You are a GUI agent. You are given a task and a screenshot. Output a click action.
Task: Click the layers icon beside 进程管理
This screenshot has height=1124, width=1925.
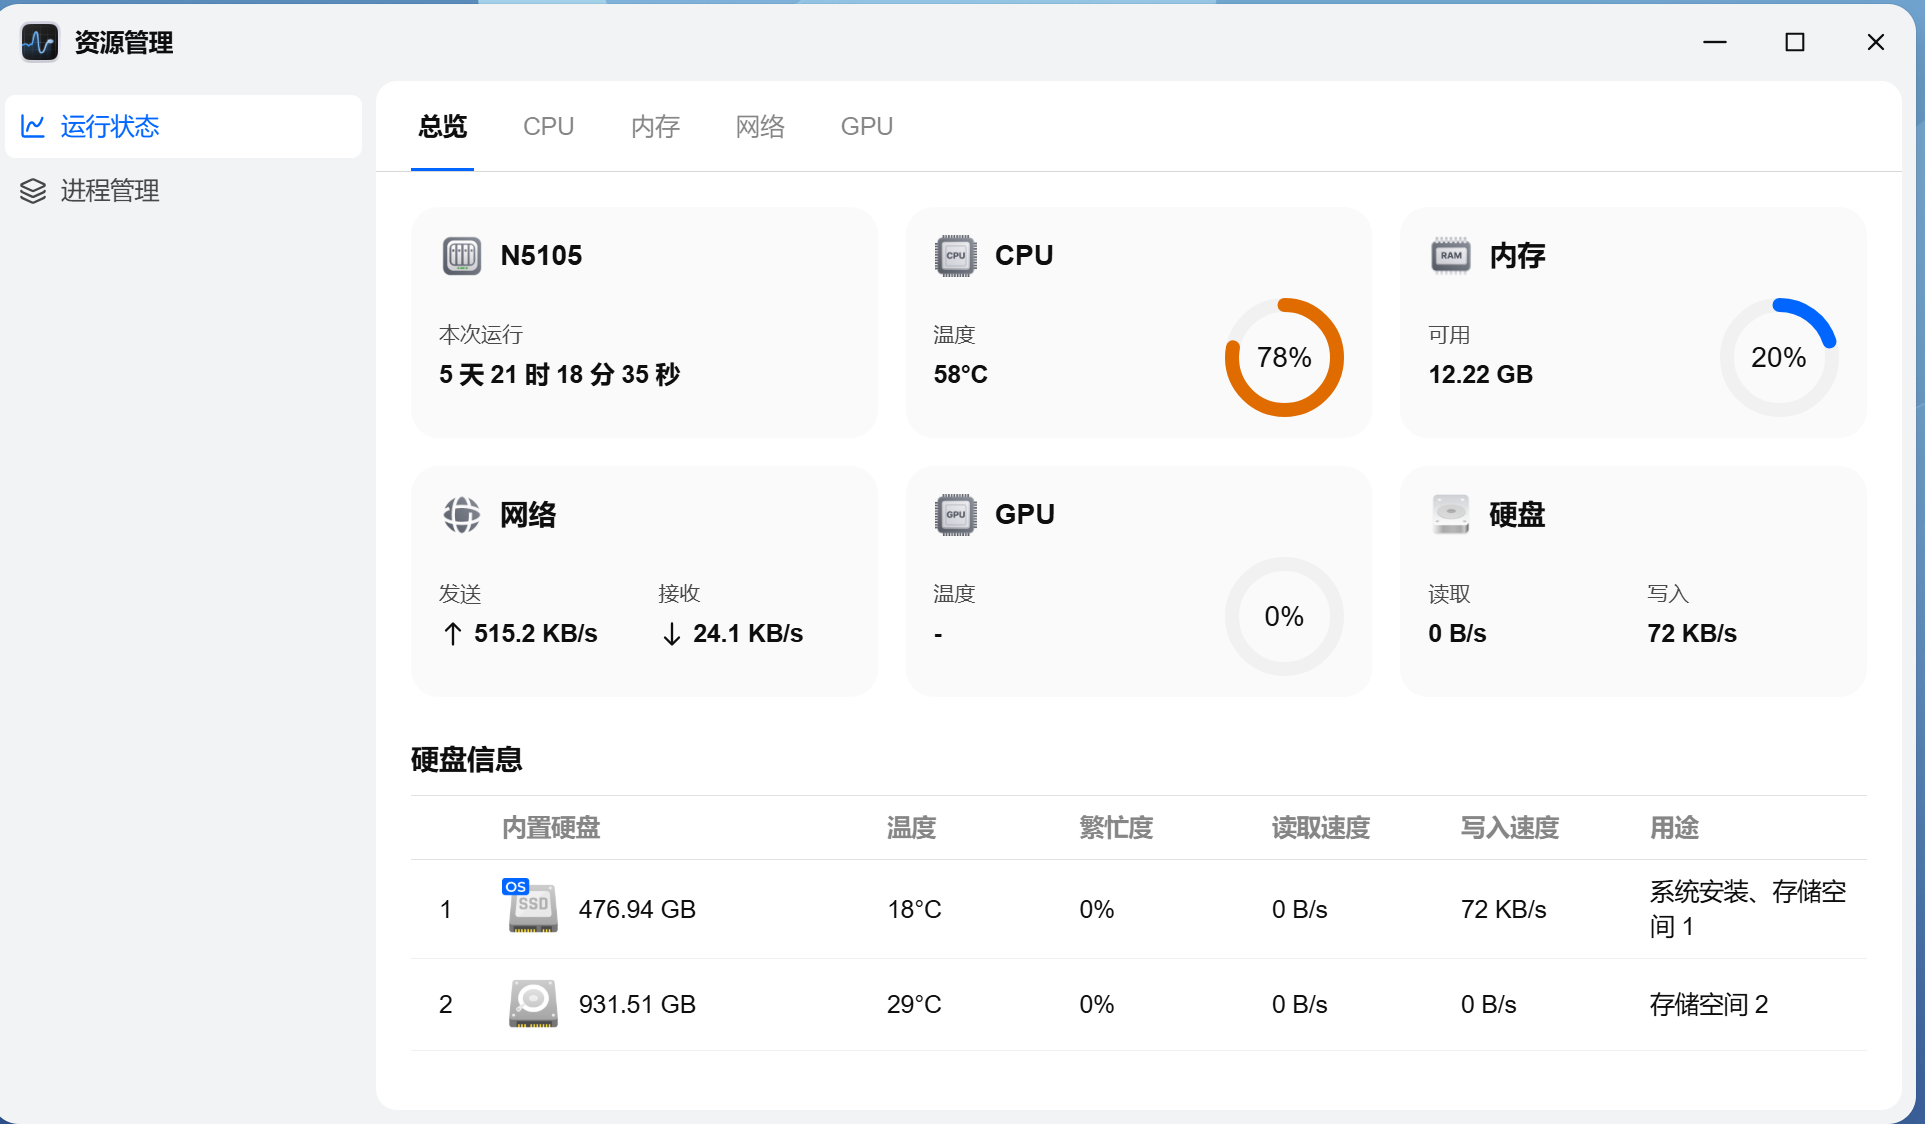click(33, 191)
